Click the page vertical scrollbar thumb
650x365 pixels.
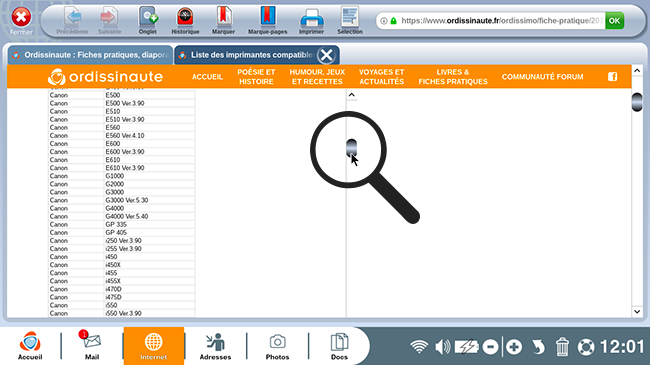[637, 102]
